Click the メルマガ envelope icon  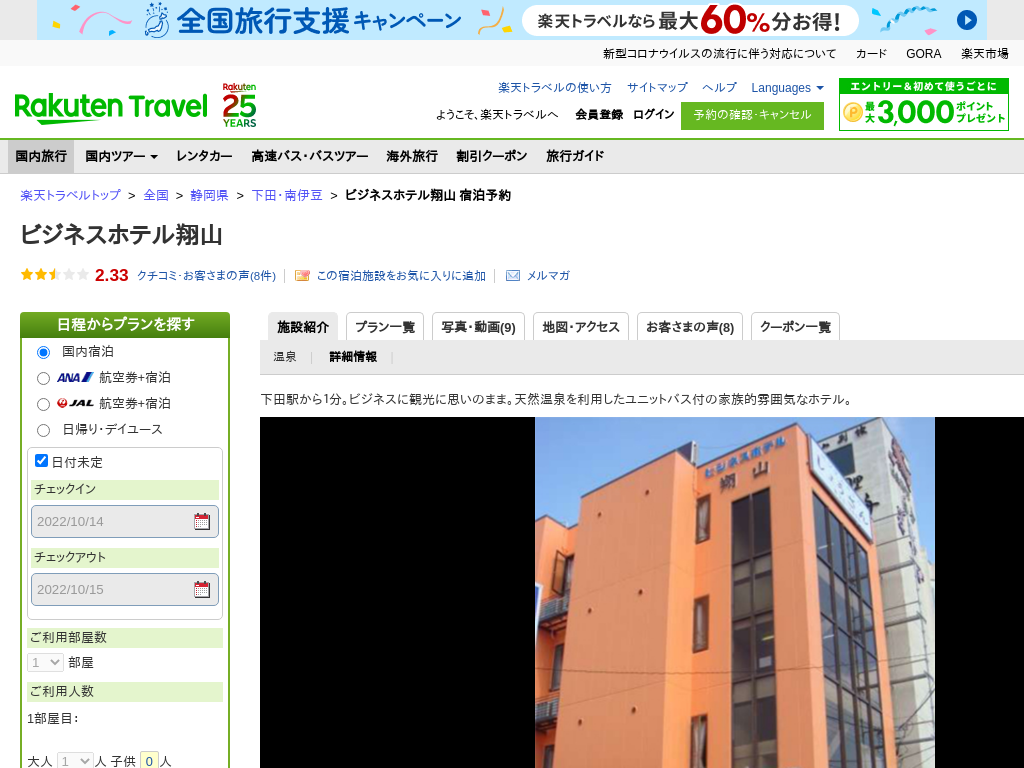[x=513, y=276]
